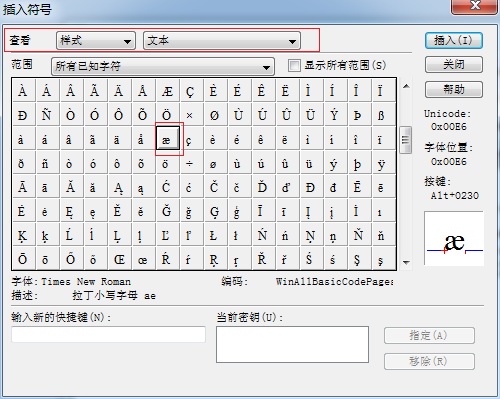Select the Ø capital slashed O cell
Image resolution: width=500 pixels, height=399 pixels.
click(x=216, y=115)
